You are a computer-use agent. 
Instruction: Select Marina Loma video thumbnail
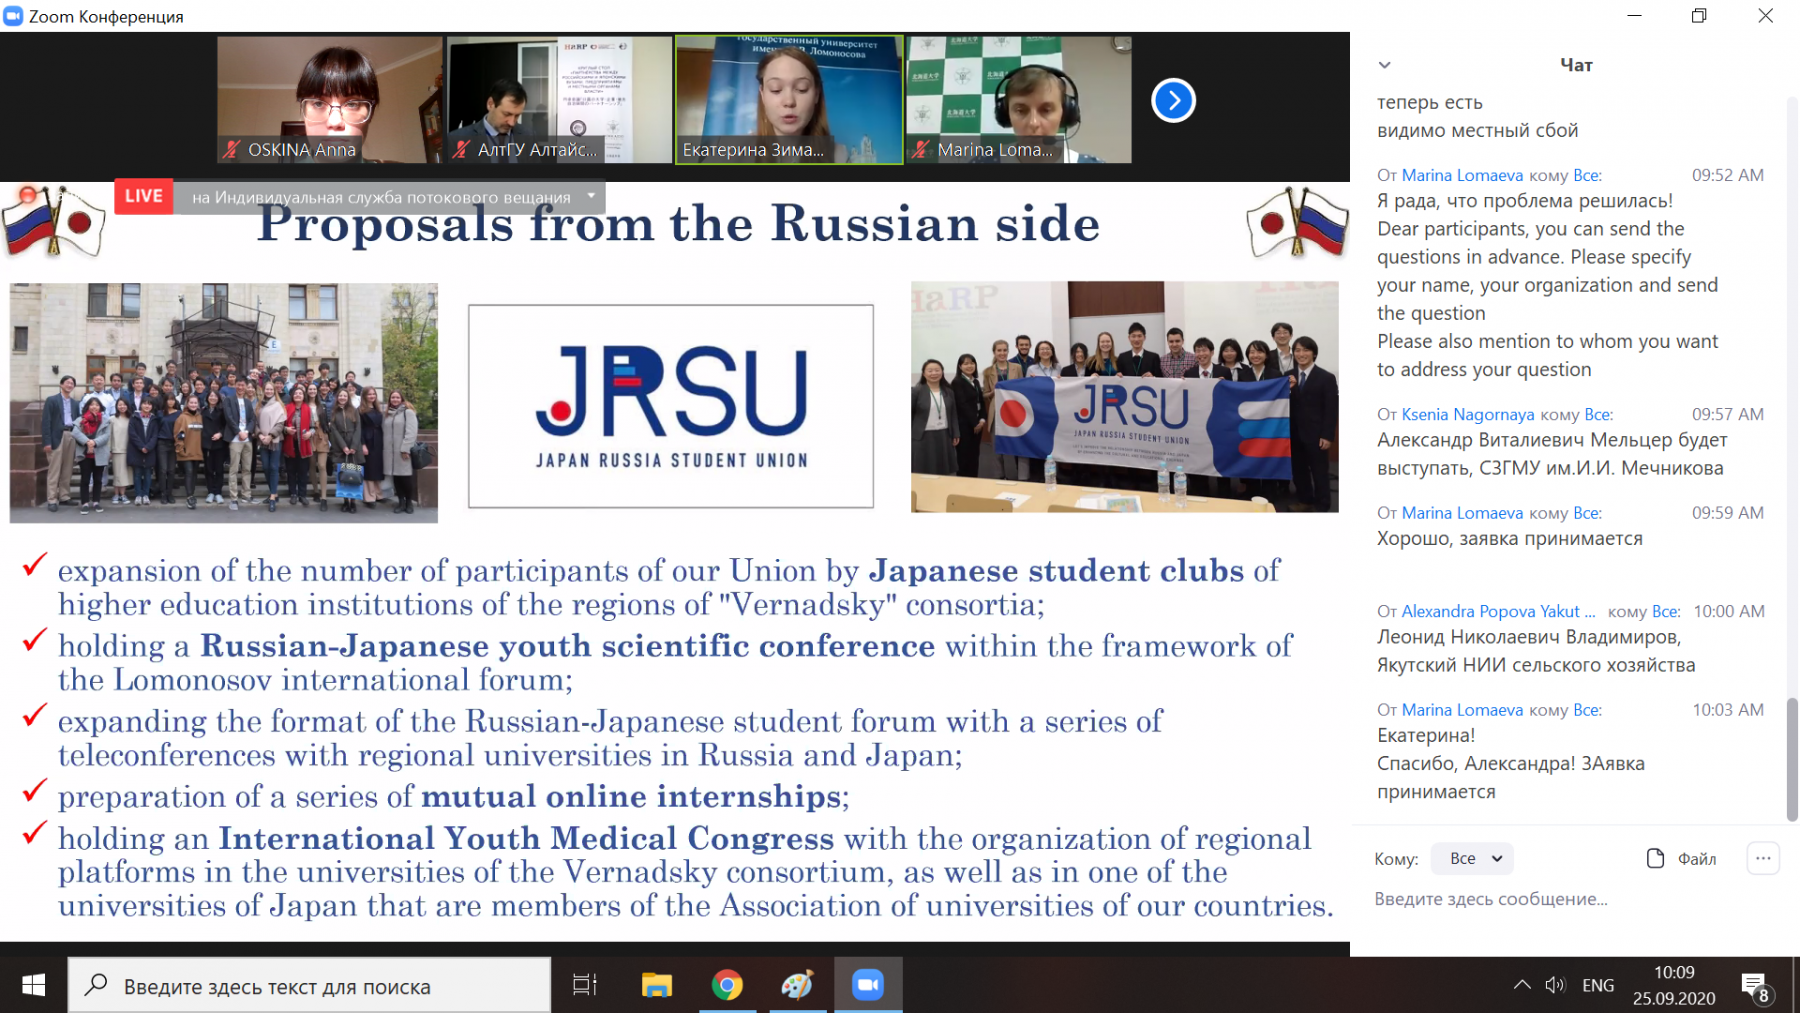[1019, 100]
